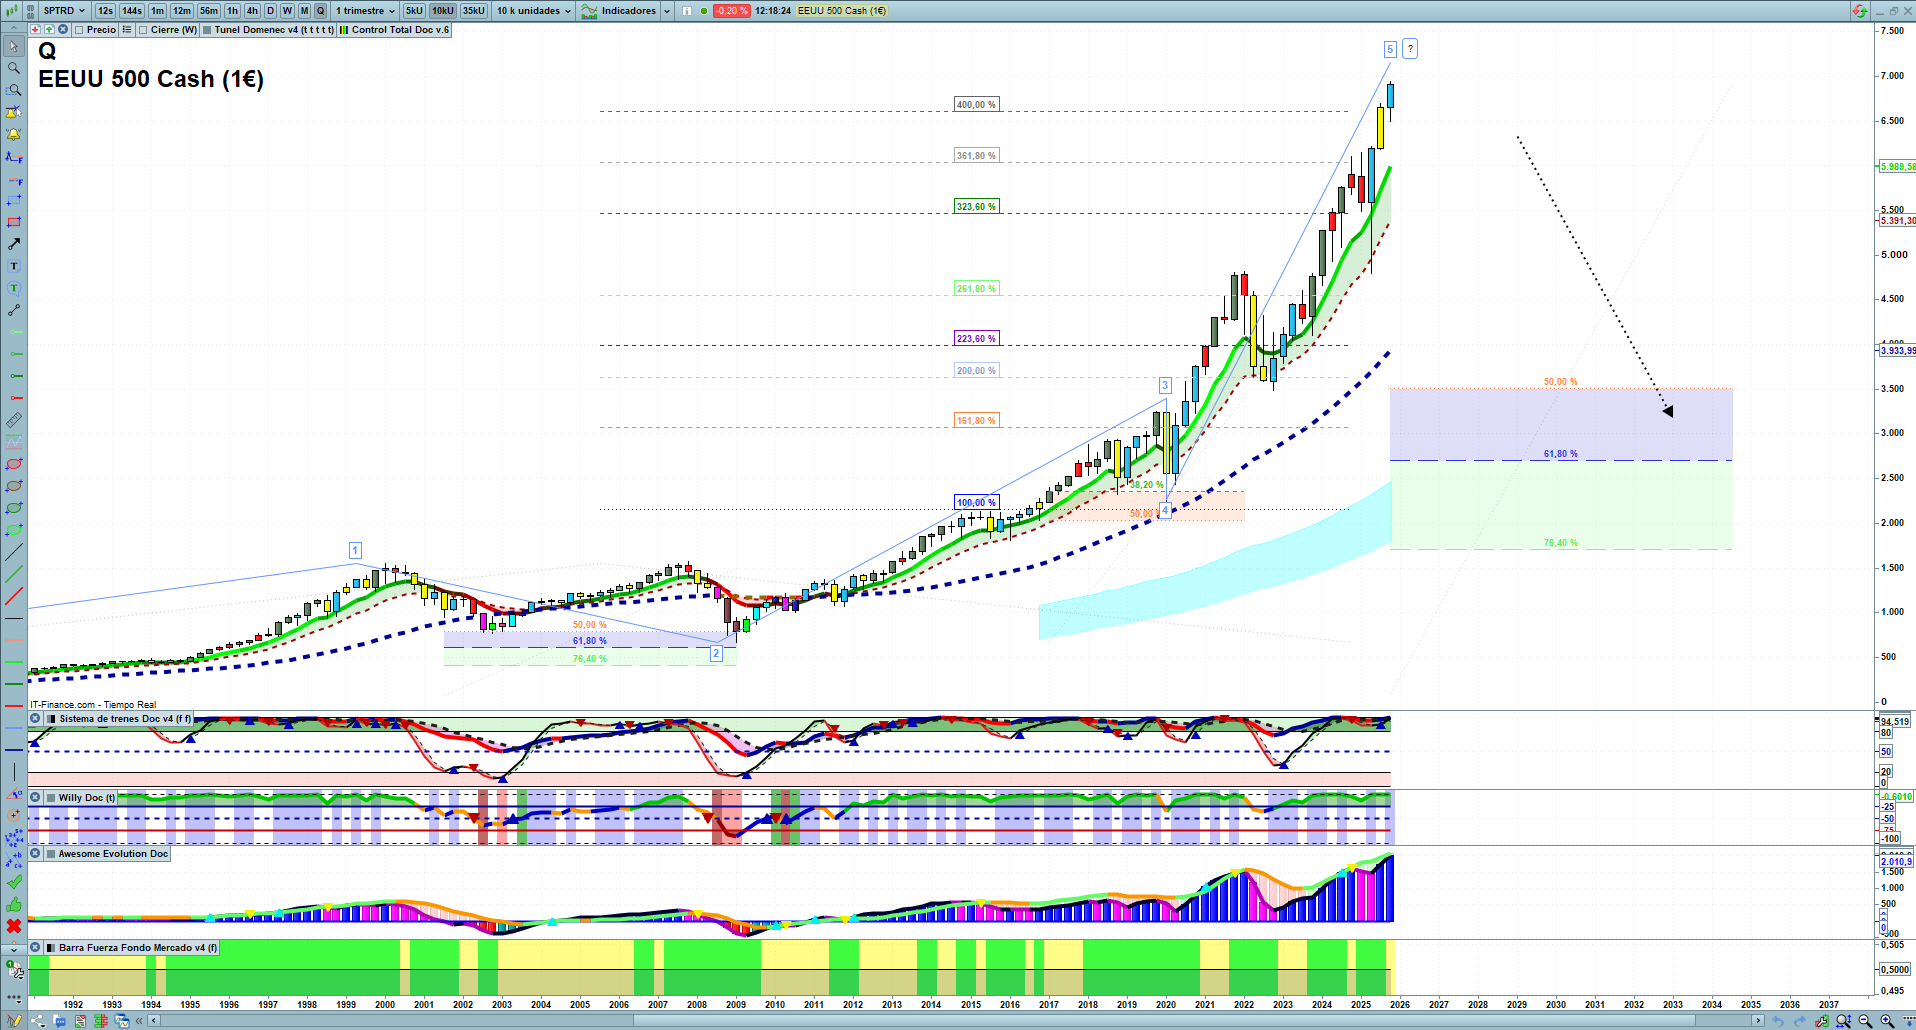The width and height of the screenshot is (1916, 1030).
Task: Select the text T tool
Action: (14, 266)
